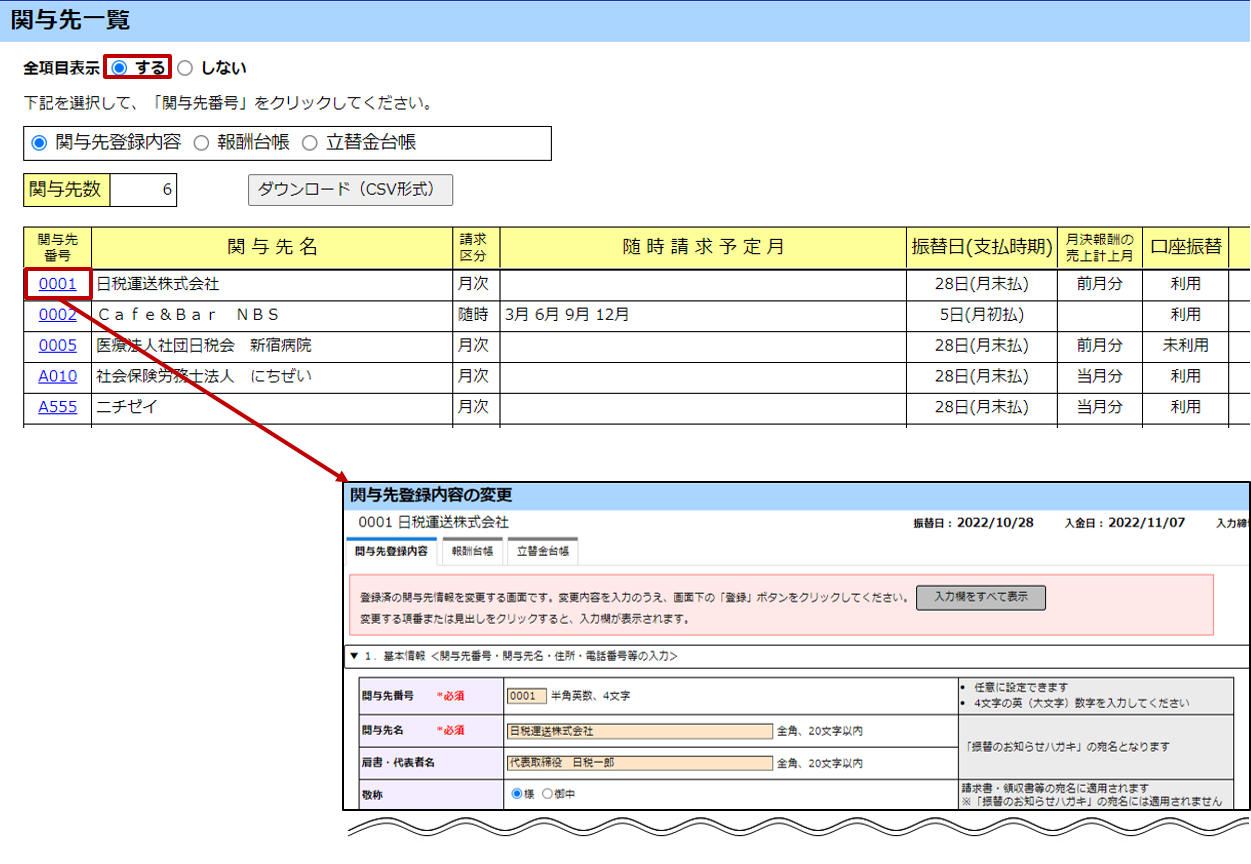
Task: Open client number 0001 link
Action: (57, 284)
